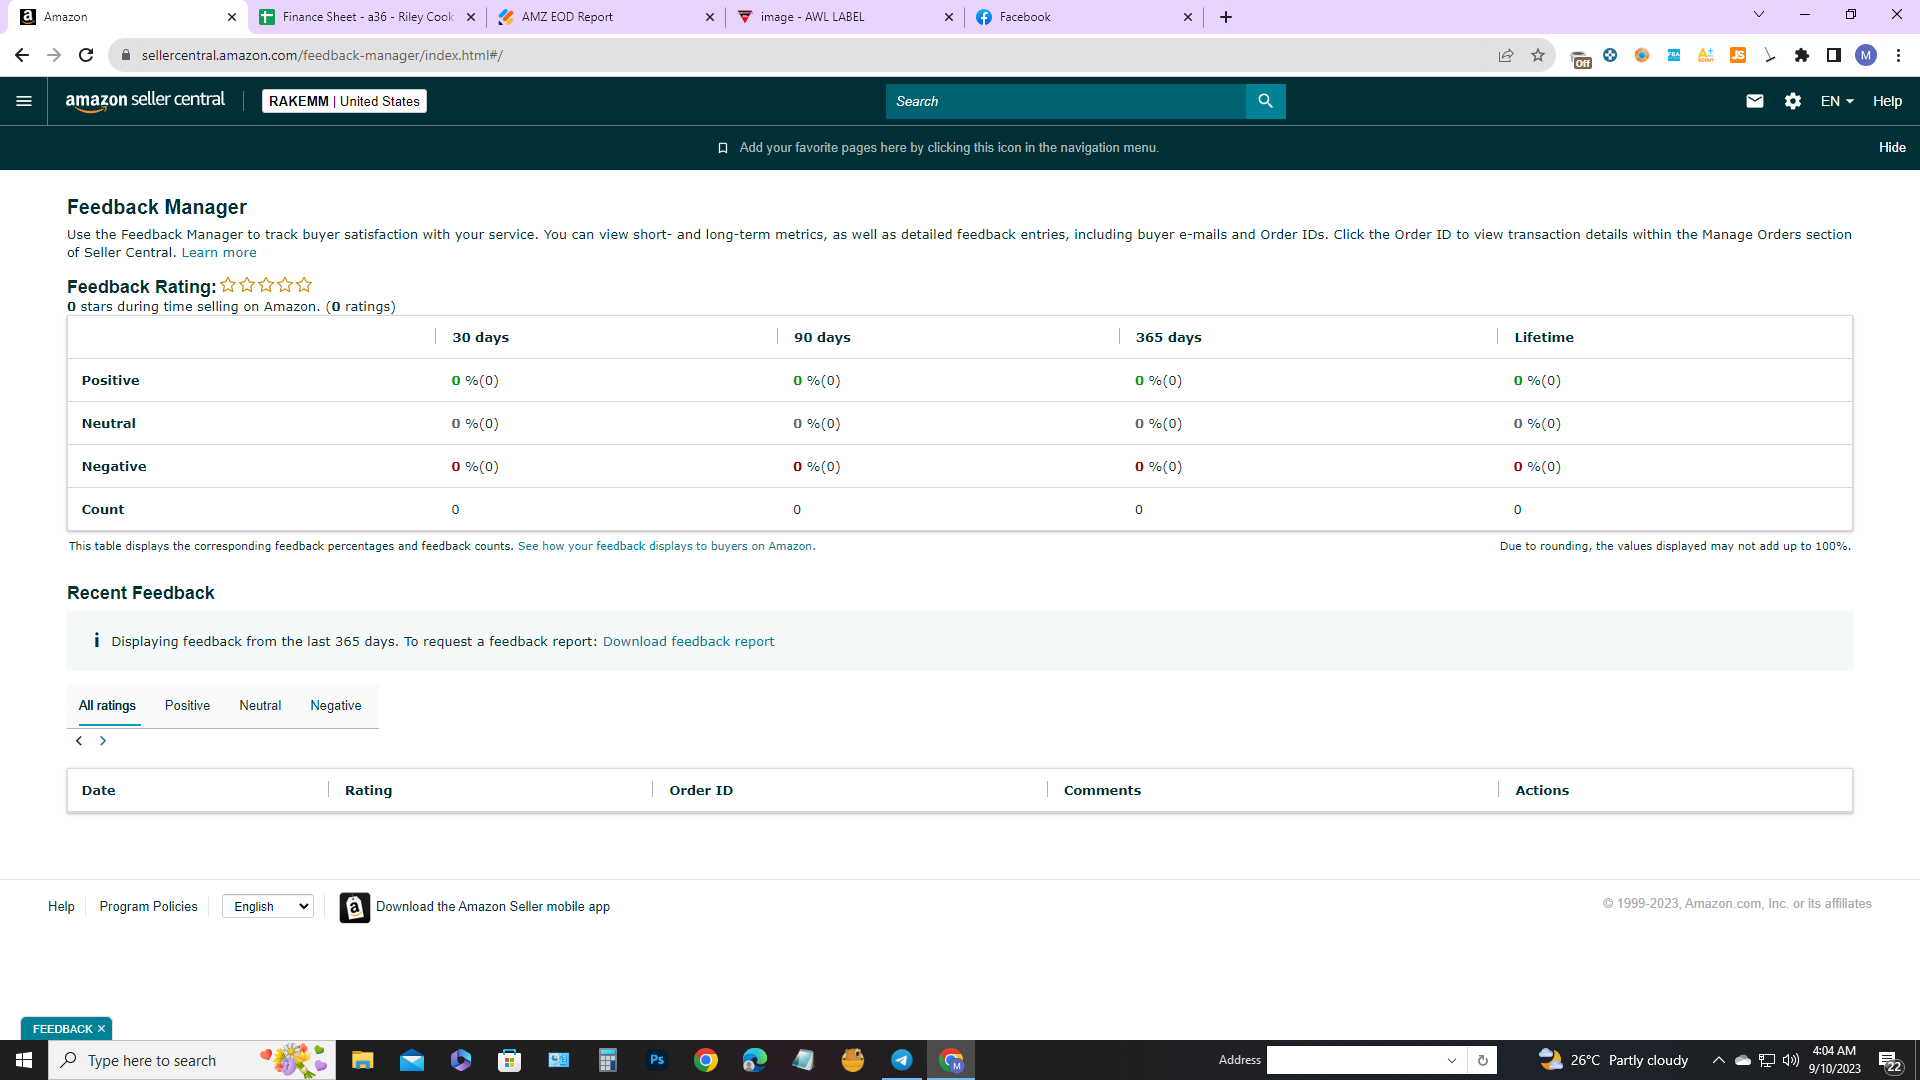Viewport: 1920px width, 1080px height.
Task: Close the FEEDBACK widget x
Action: click(x=101, y=1029)
